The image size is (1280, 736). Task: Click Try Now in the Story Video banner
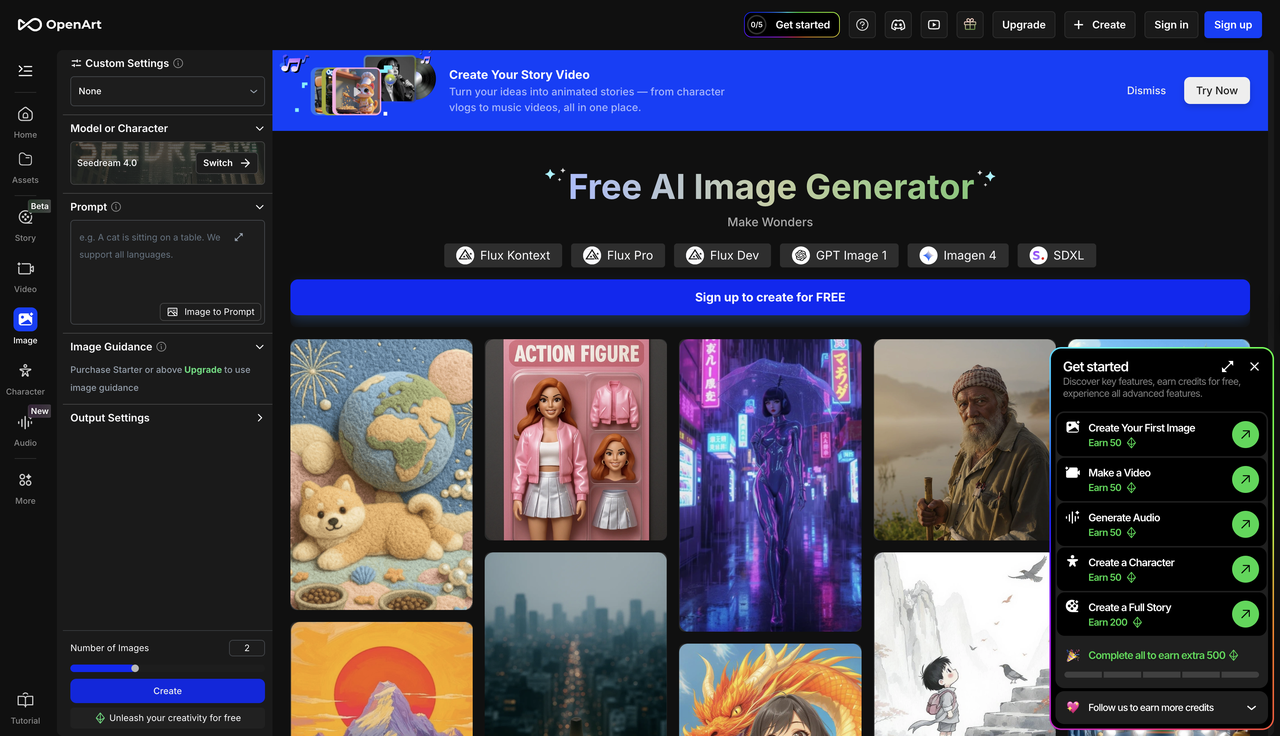pyautogui.click(x=1216, y=90)
